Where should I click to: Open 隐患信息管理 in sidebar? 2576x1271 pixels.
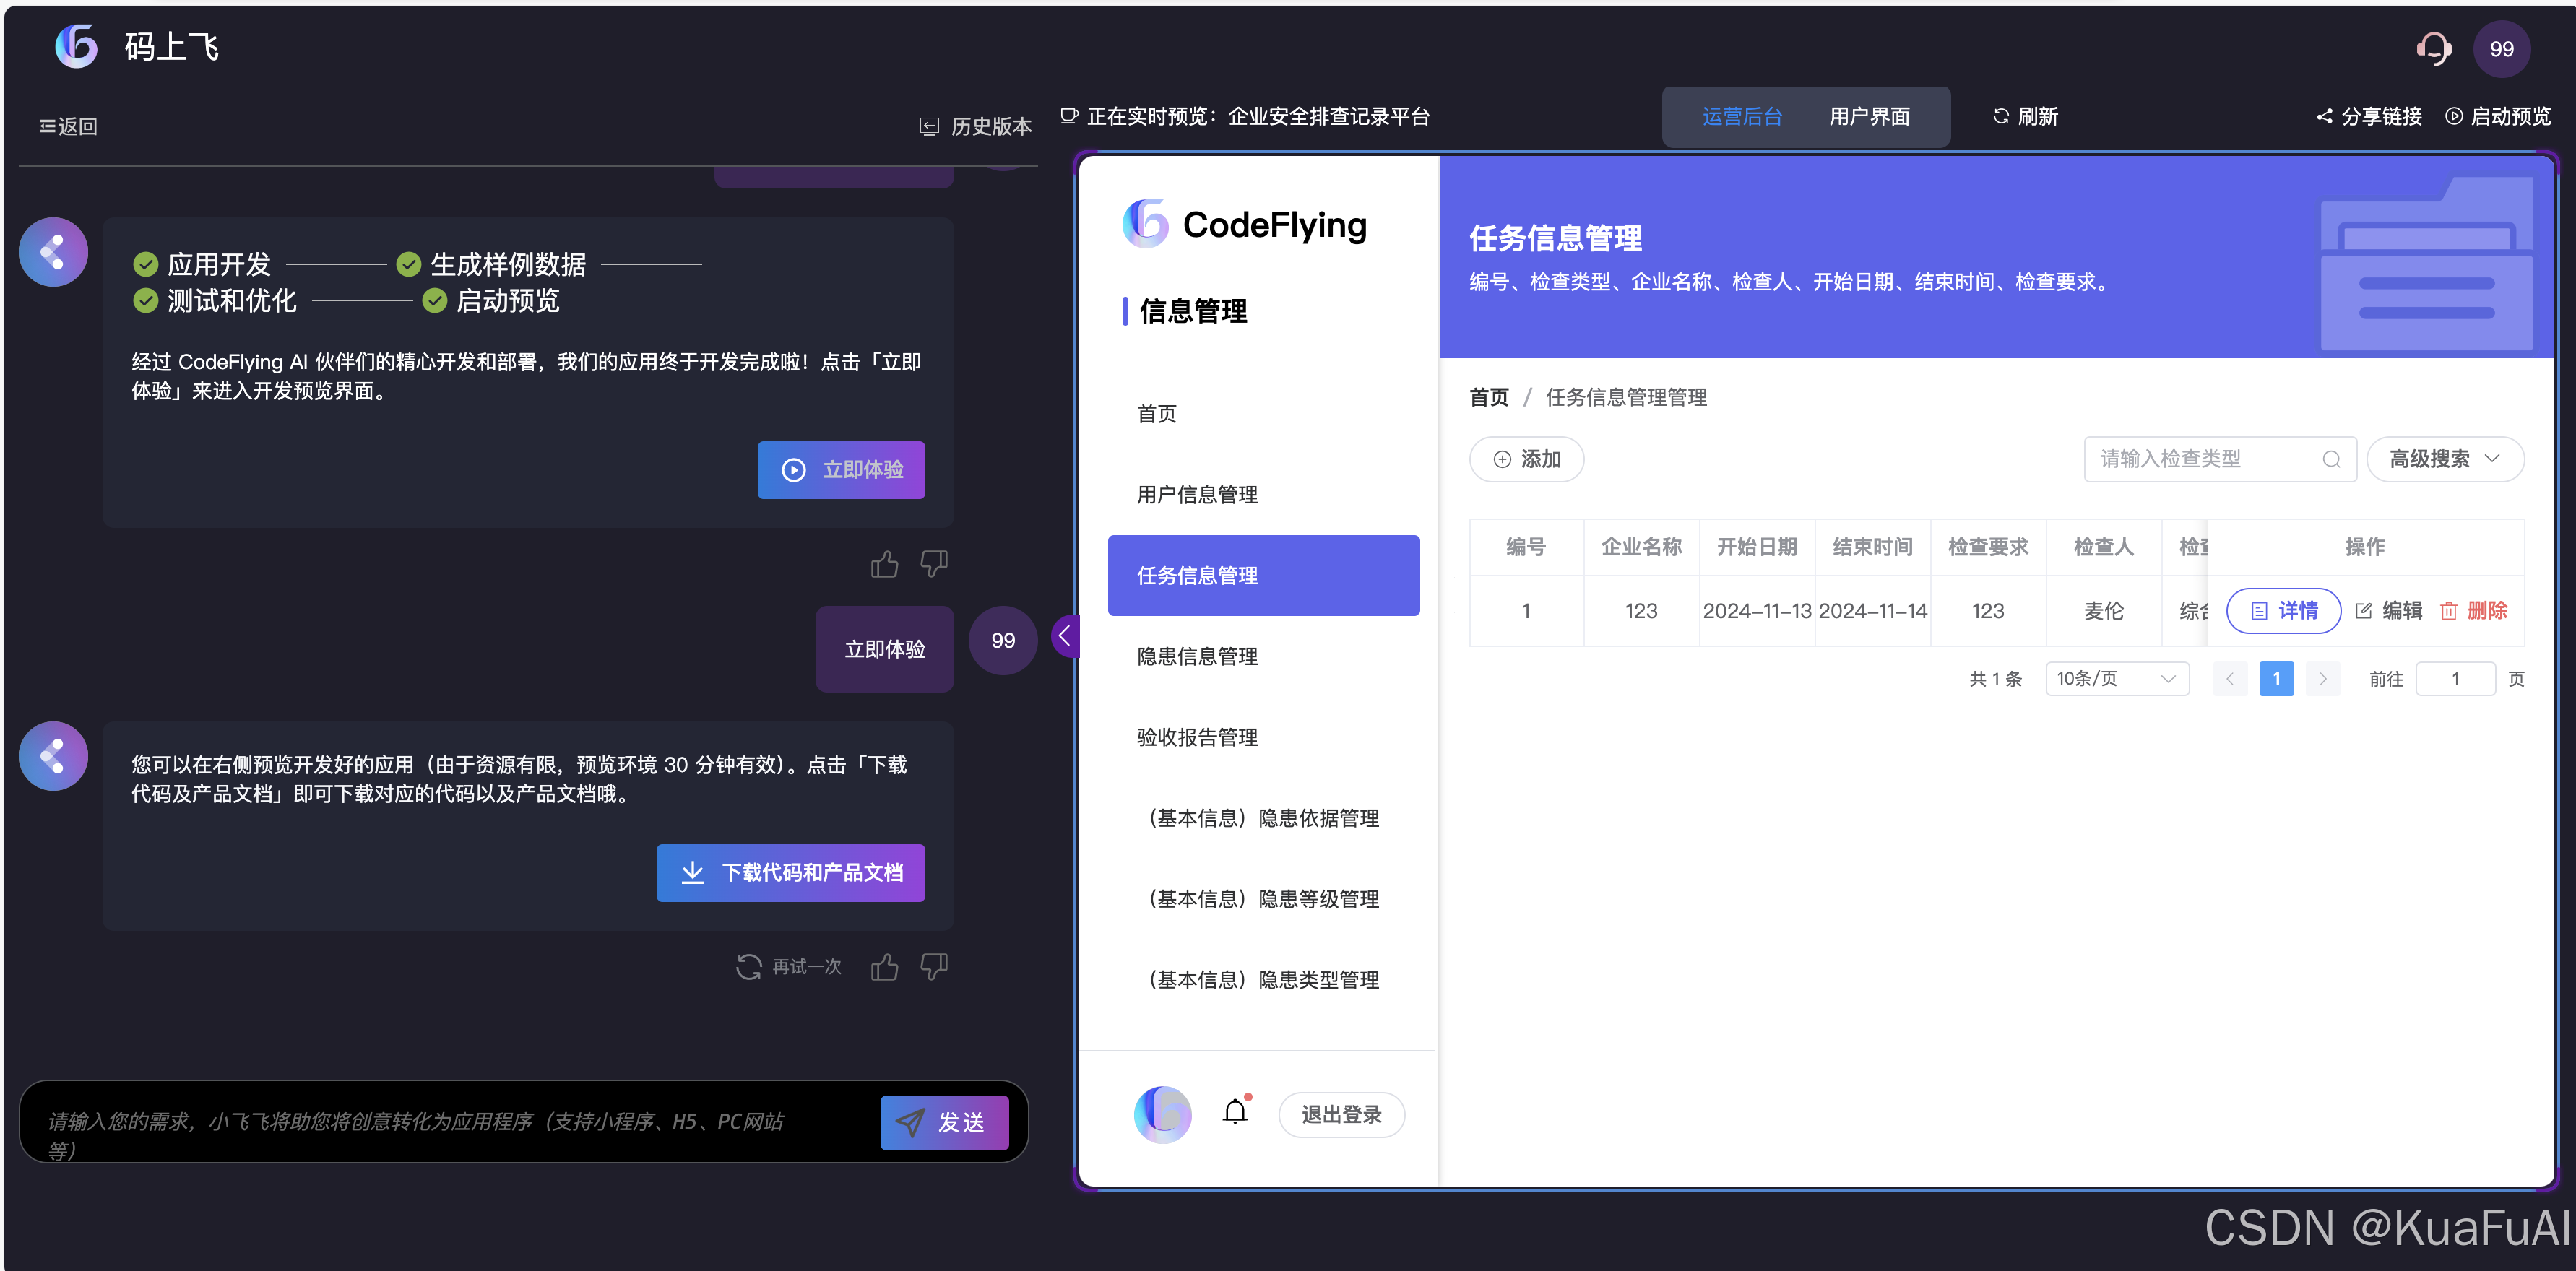[x=1197, y=657]
